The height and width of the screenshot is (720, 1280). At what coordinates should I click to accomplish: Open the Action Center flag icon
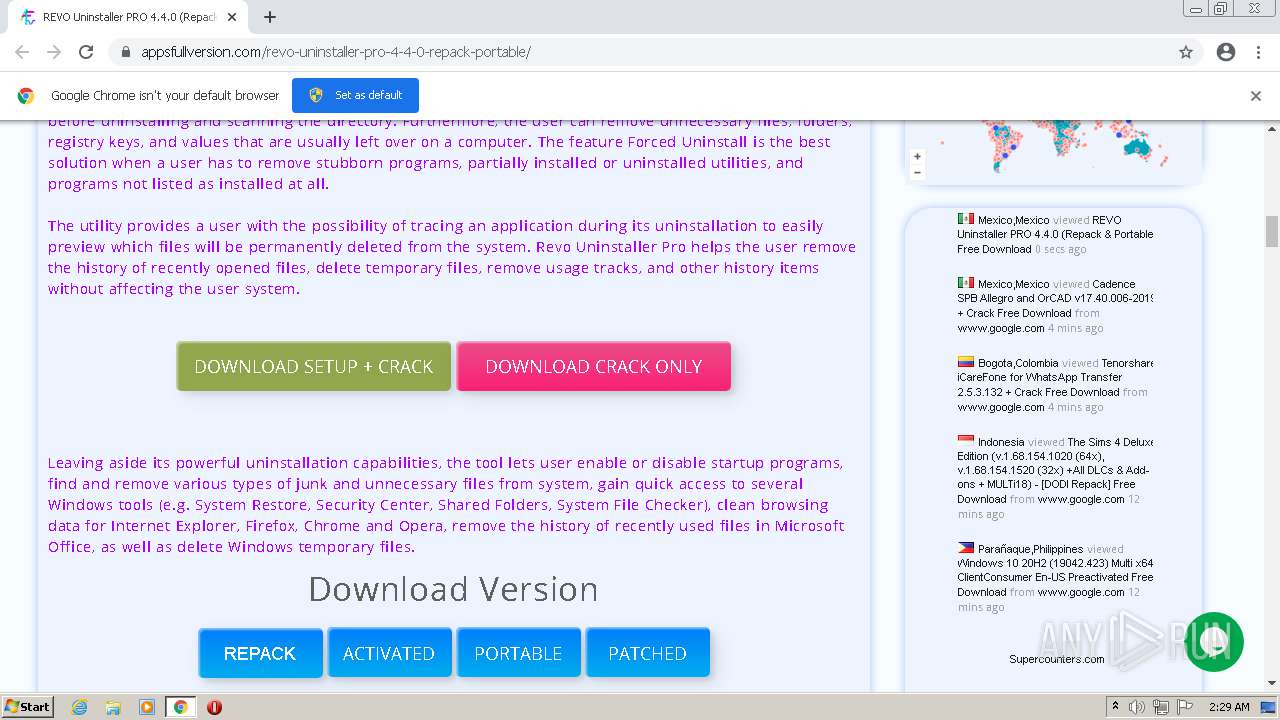click(1185, 707)
